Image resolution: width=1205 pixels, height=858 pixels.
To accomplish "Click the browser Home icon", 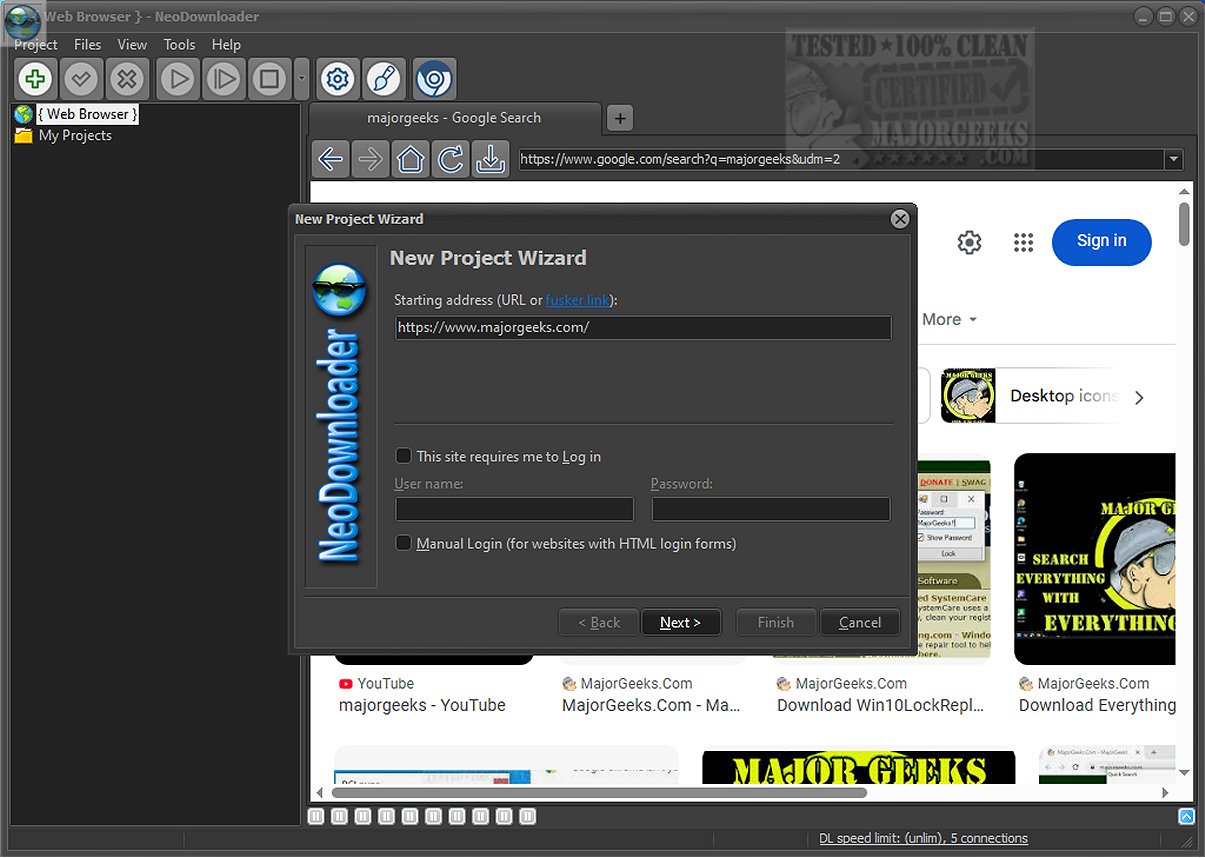I will click(411, 159).
